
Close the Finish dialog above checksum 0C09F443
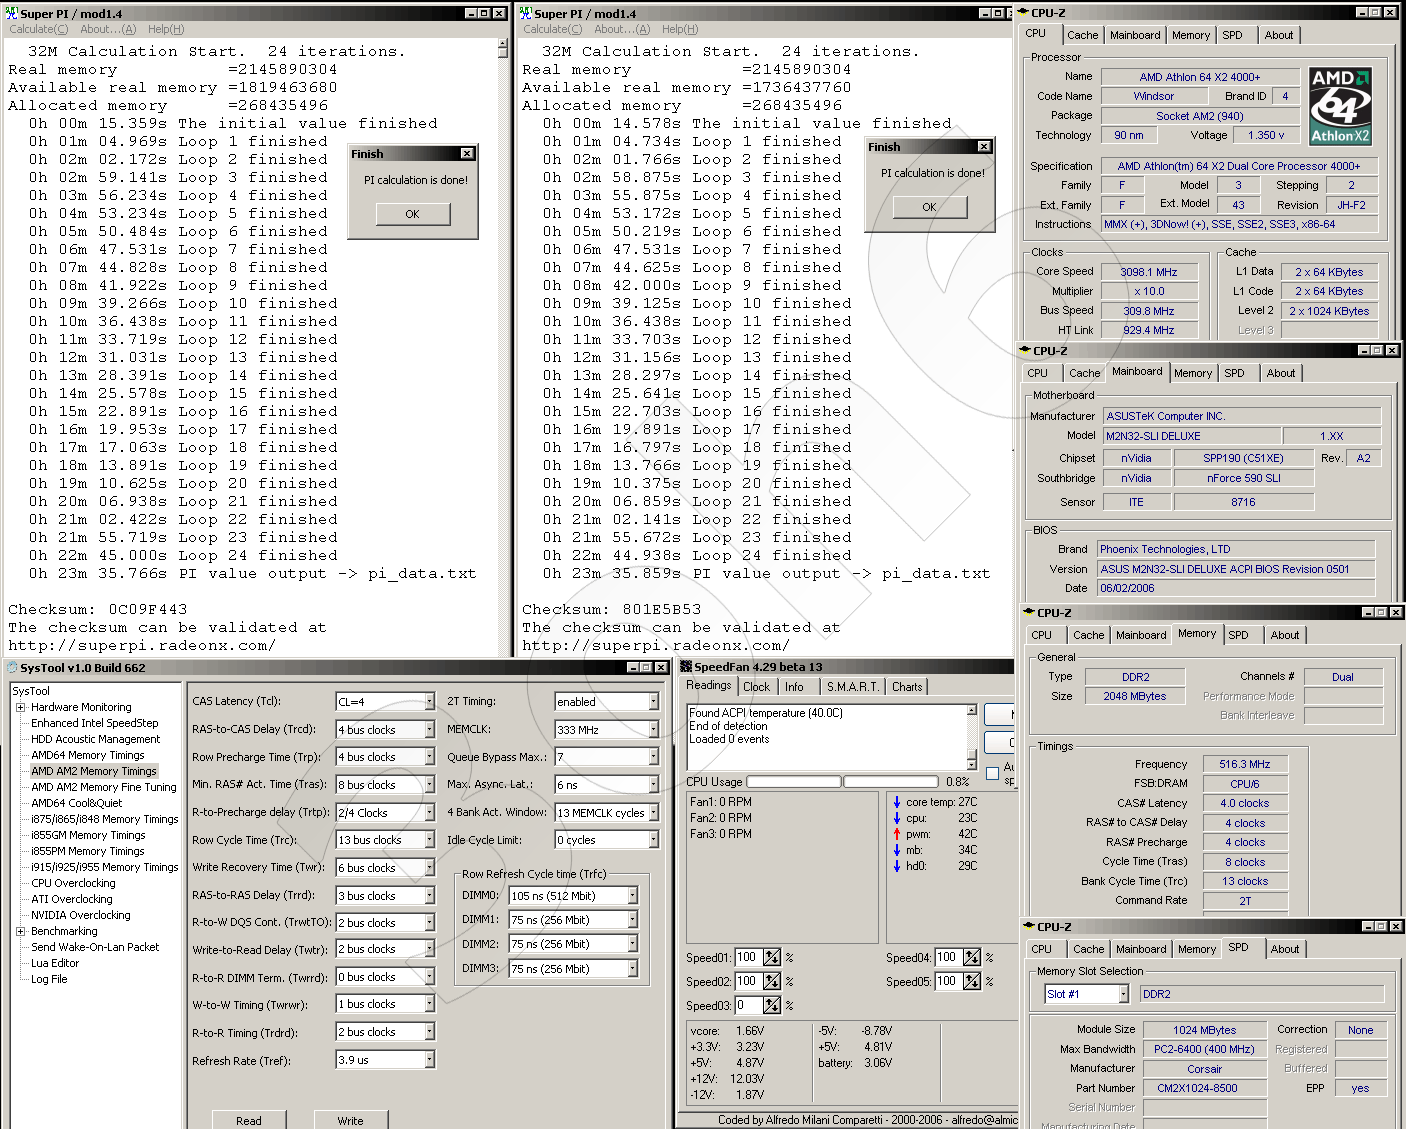pos(467,153)
